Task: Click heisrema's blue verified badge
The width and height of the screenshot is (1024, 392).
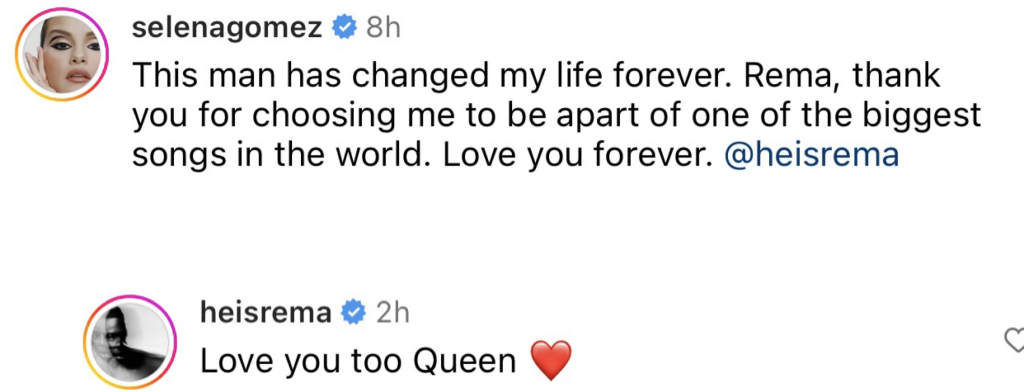Action: point(355,314)
